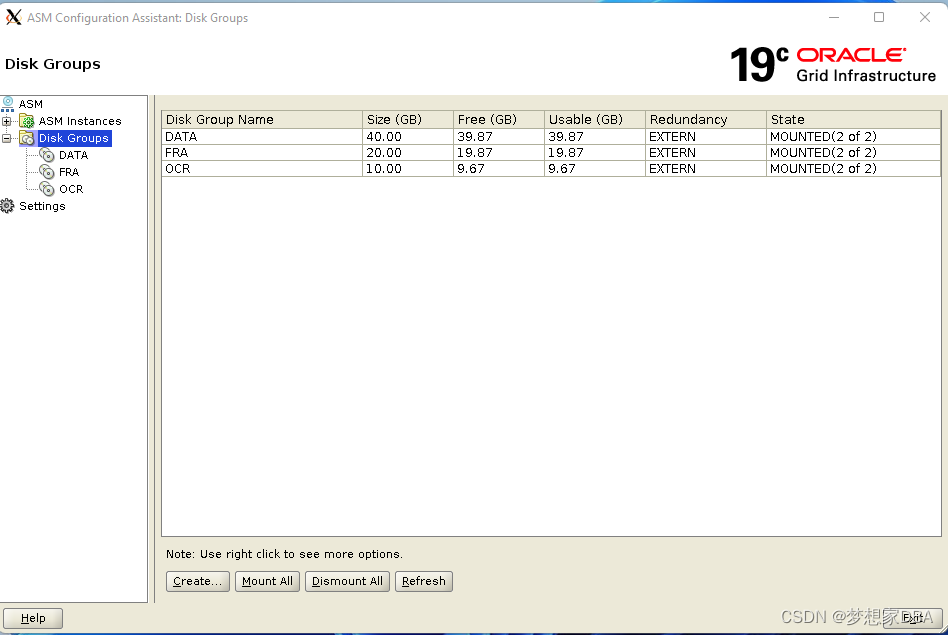Viewport: 948px width, 635px height.
Task: Click the Usable (GB) column header
Action: pos(595,119)
